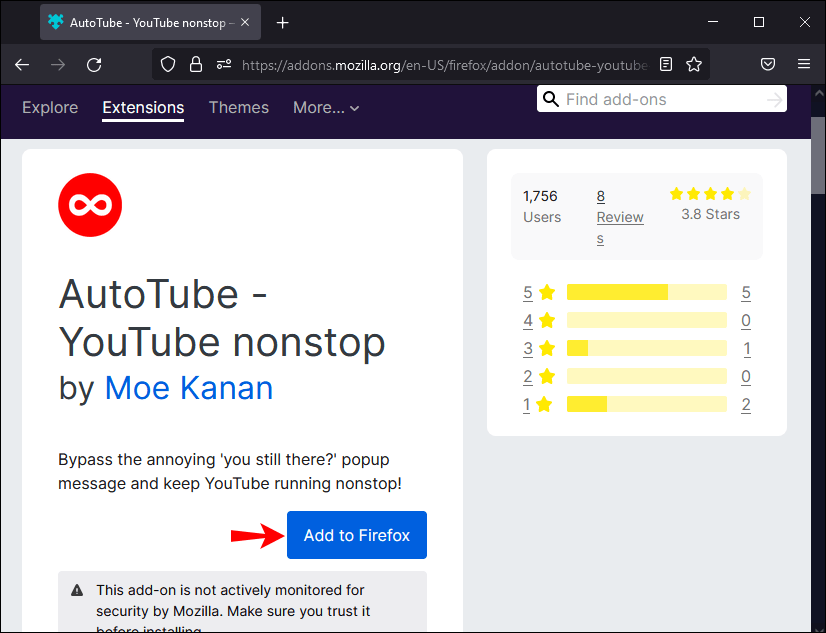Click the Find add-ons search field

pos(660,99)
